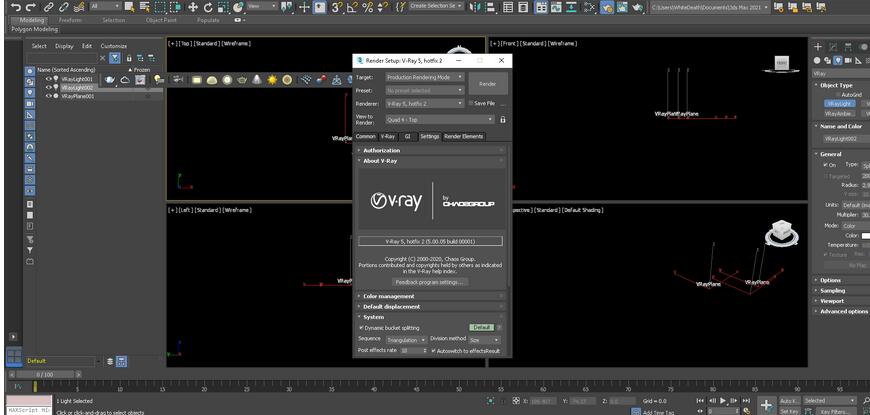Click the Render button

pos(488,84)
